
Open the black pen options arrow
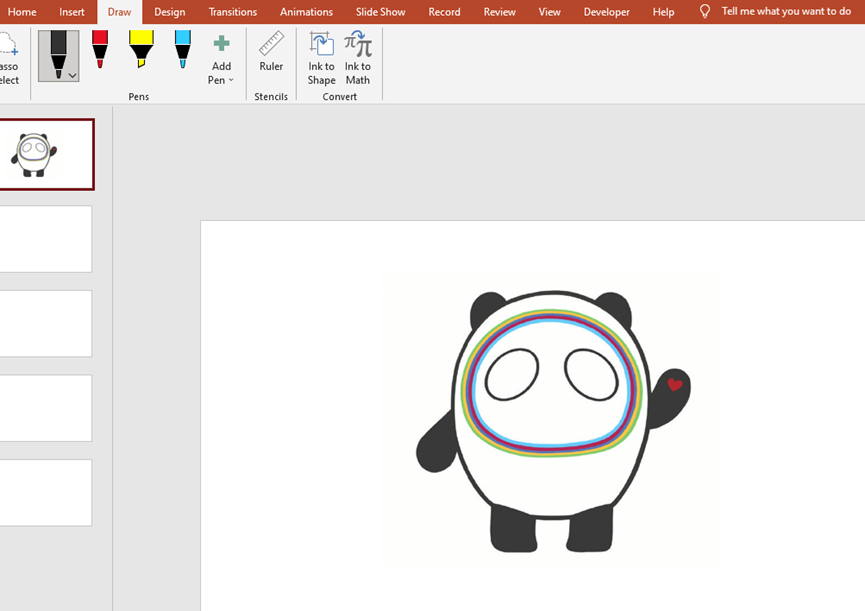coord(72,76)
